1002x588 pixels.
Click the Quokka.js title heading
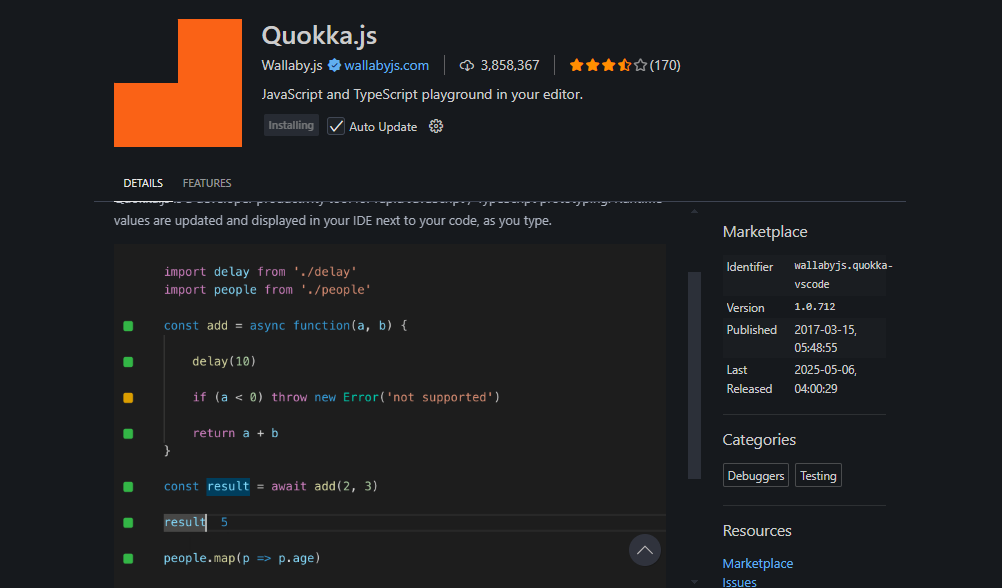tap(320, 36)
